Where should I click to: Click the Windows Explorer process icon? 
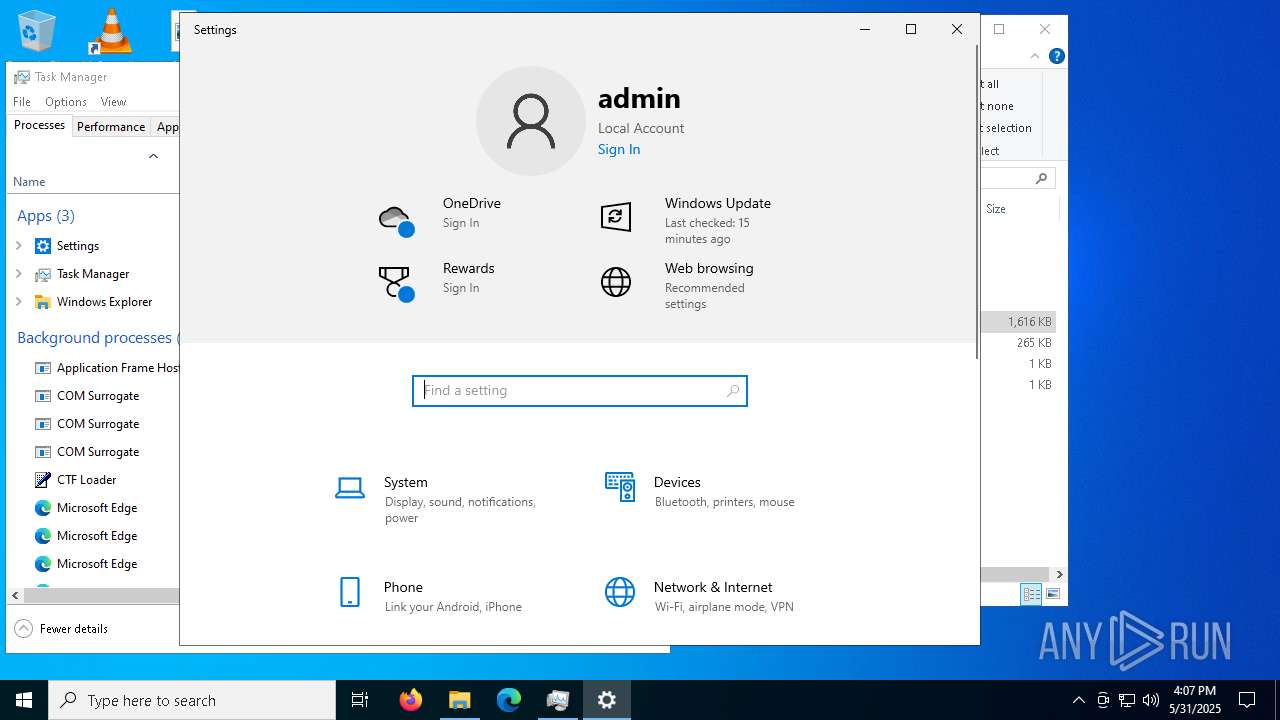[43, 302]
